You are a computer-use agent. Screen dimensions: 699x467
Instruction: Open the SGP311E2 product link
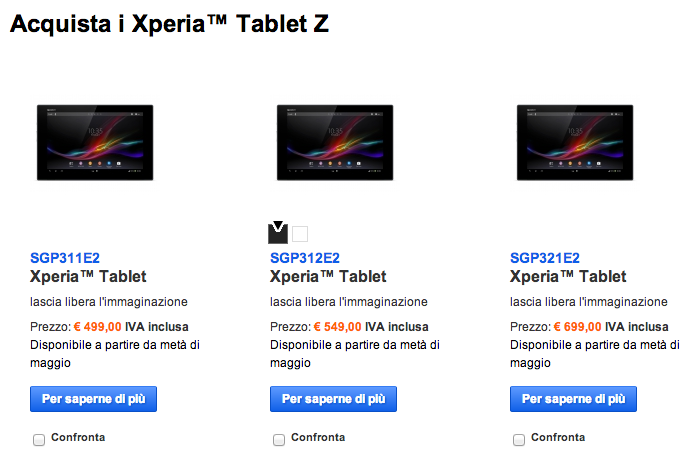point(65,258)
